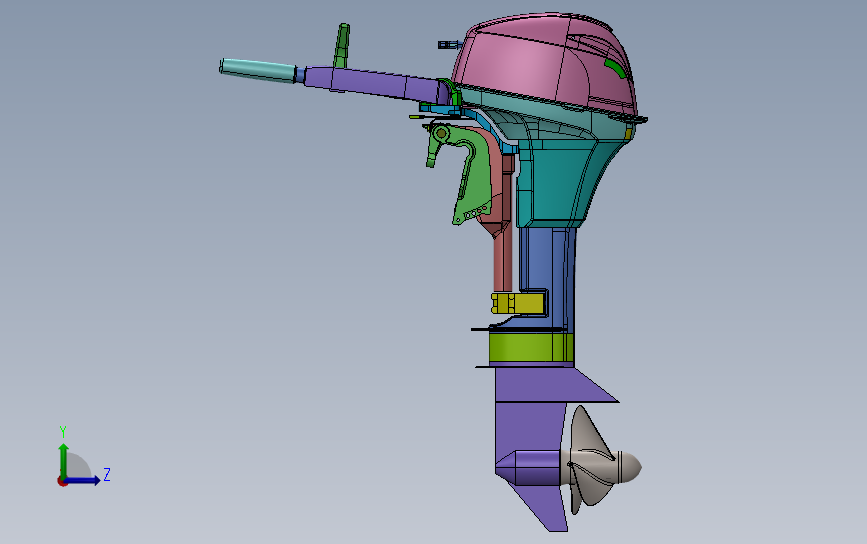The height and width of the screenshot is (544, 867).
Task: Select the purple tiller arm
Action: click(376, 83)
